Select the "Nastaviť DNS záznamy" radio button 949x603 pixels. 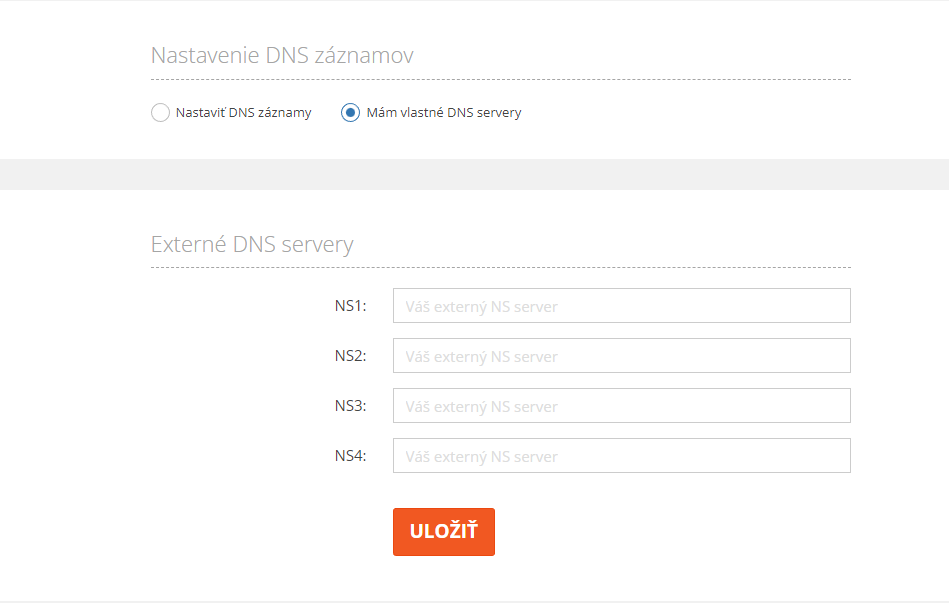click(x=160, y=113)
